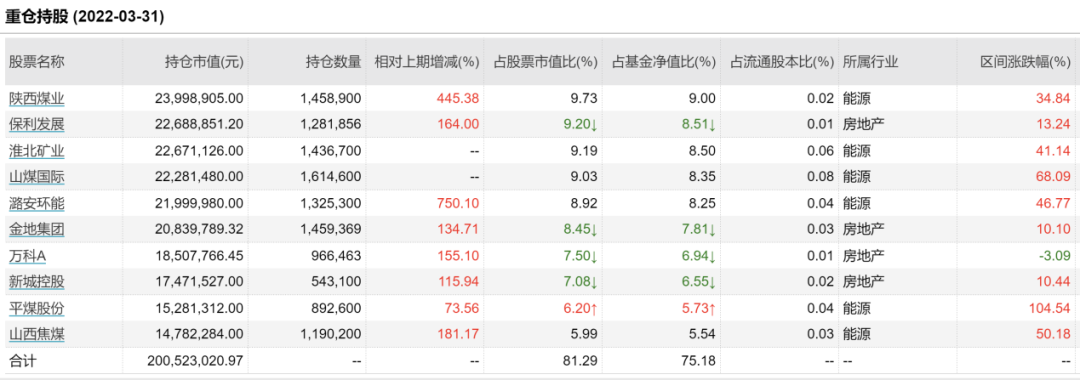Click the 所属行业 column header
Screen dimensions: 1080x380
point(871,62)
